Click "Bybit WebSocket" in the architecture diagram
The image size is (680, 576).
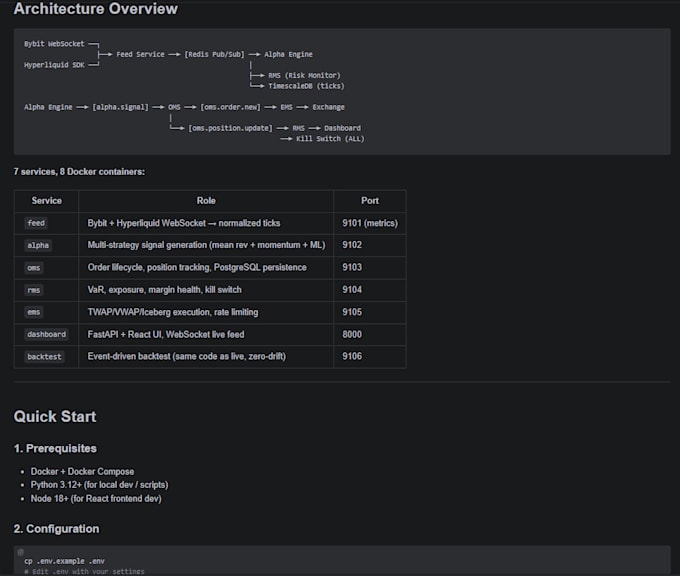tap(54, 44)
